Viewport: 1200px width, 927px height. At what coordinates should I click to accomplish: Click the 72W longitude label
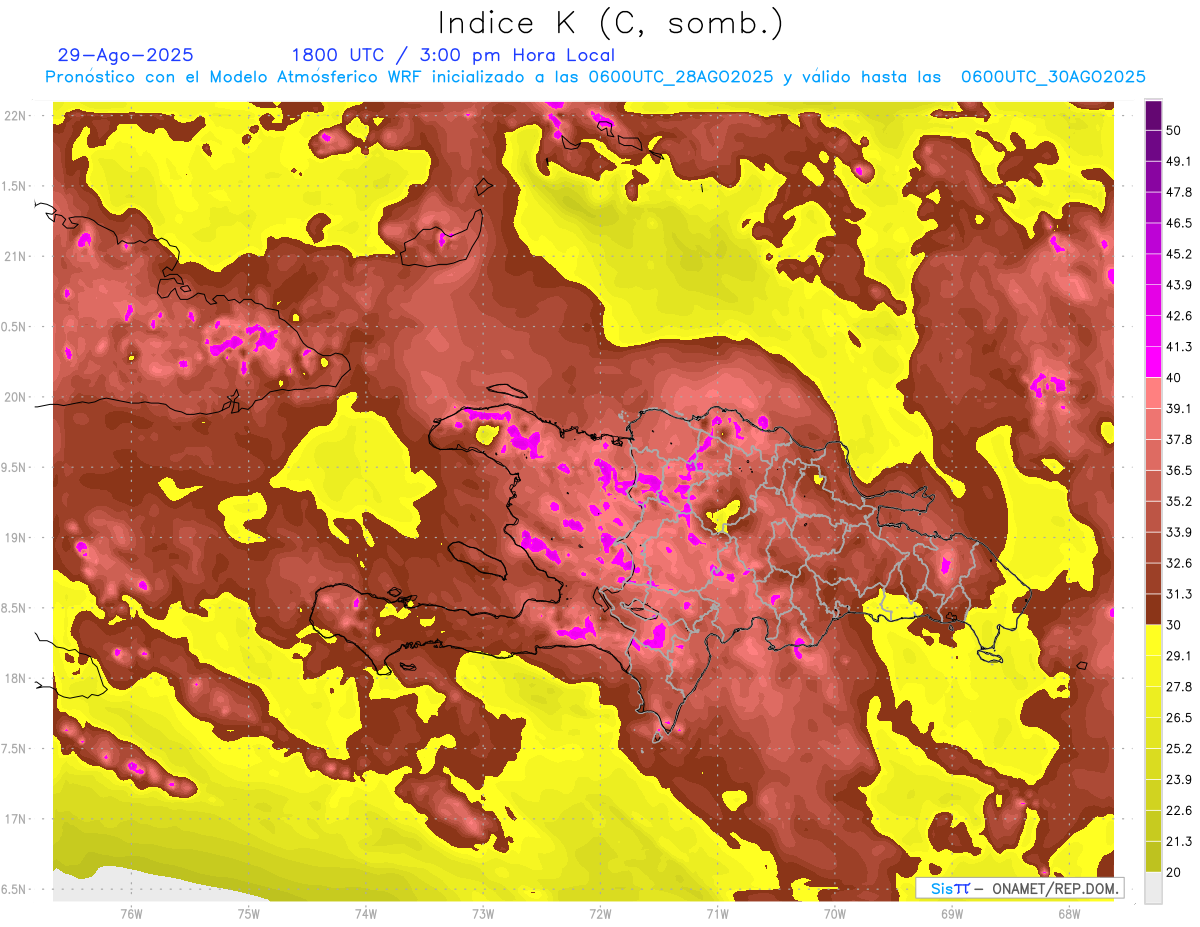pos(600,913)
